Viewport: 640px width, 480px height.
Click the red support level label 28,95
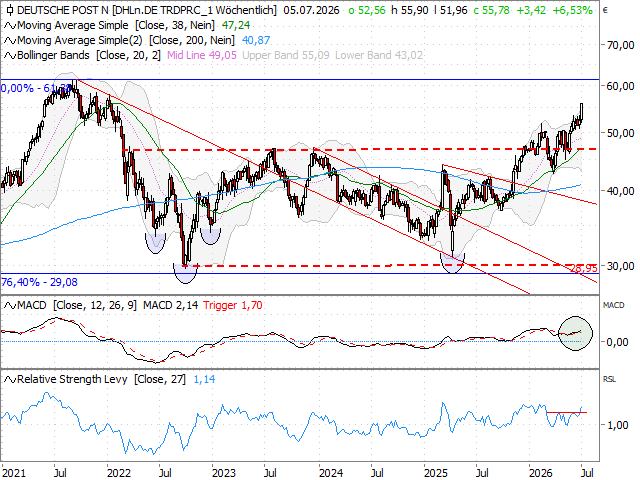tap(584, 268)
